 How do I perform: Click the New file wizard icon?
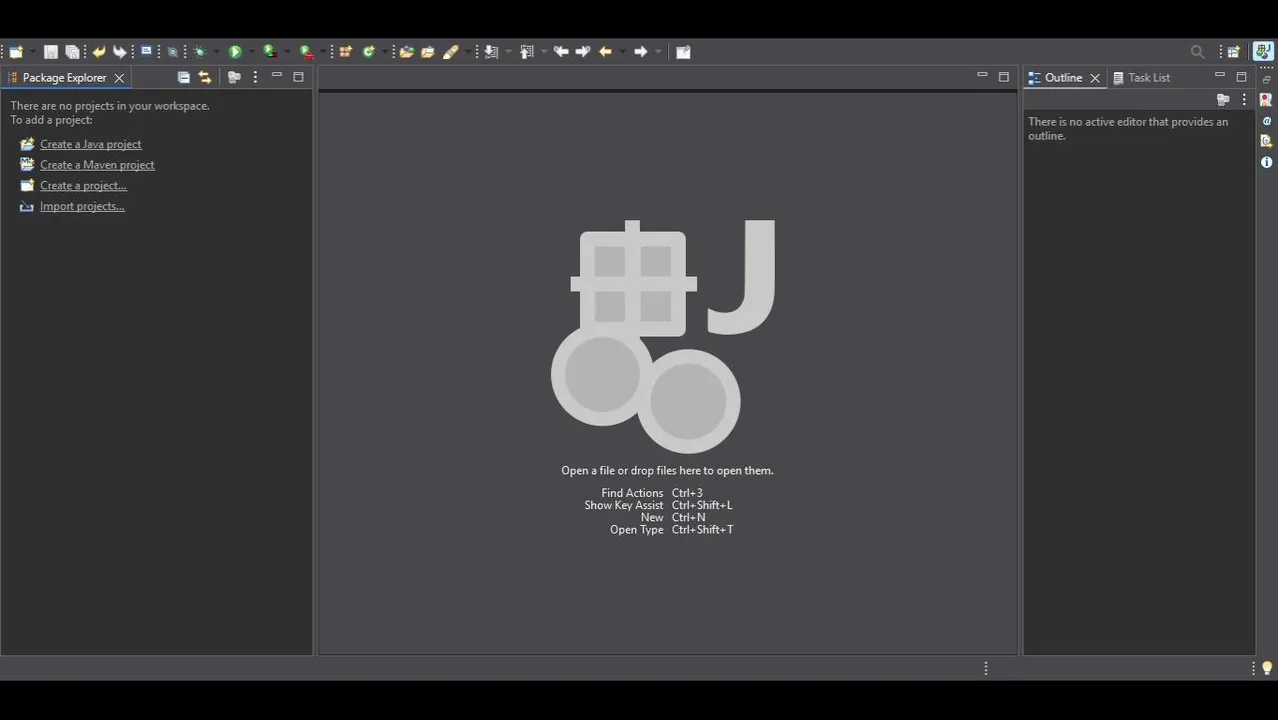click(x=16, y=52)
